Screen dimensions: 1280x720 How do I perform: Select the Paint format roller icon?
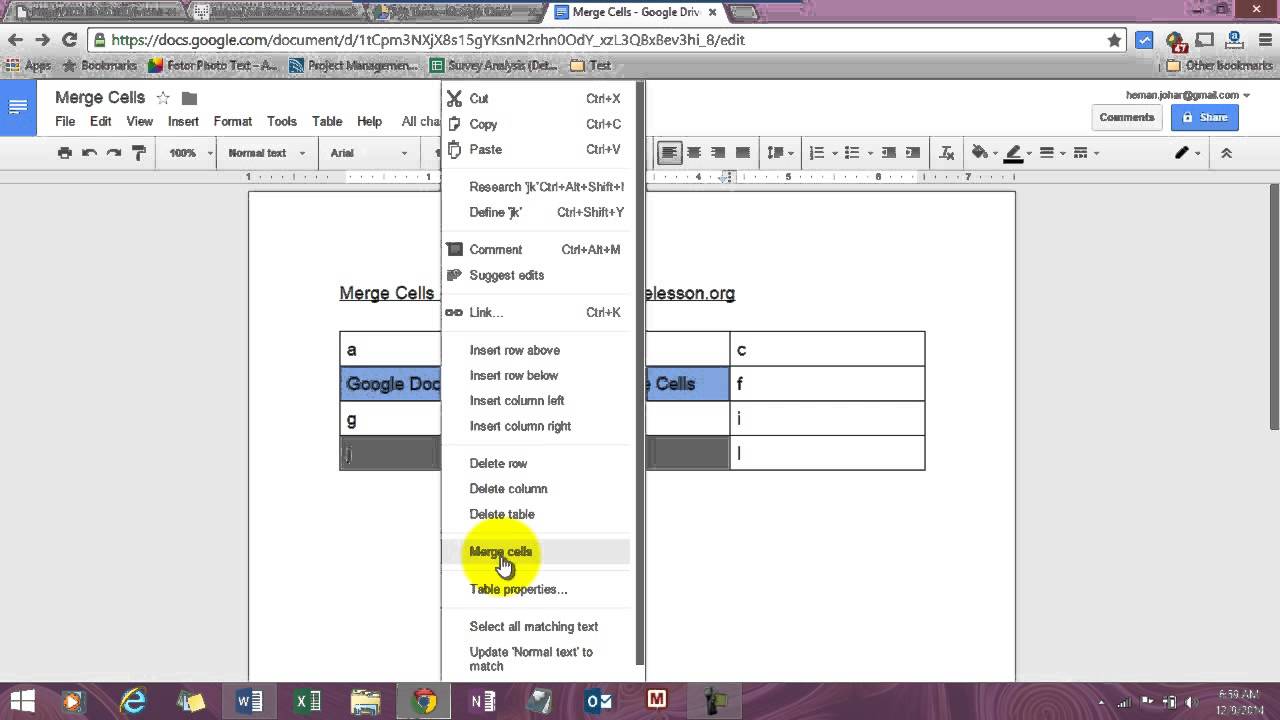[x=139, y=153]
